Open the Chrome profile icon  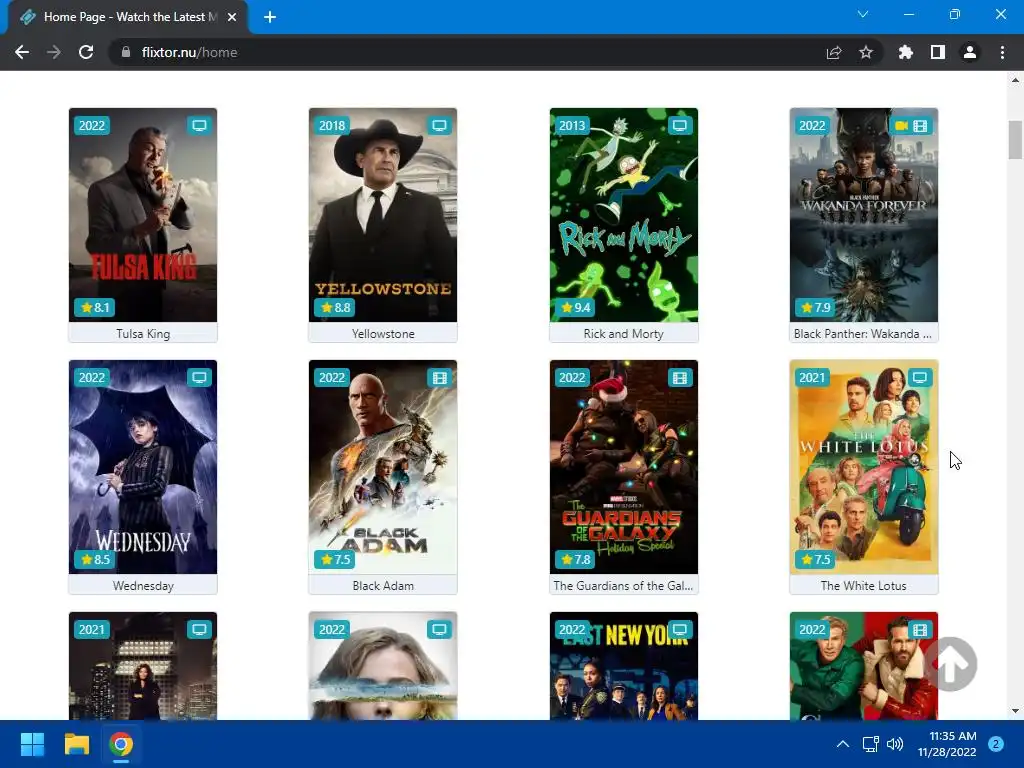[970, 52]
